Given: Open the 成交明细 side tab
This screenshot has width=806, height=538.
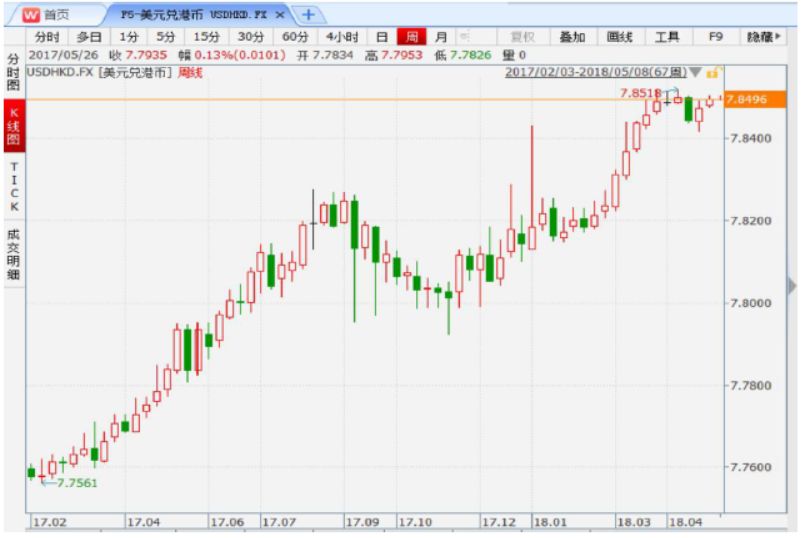Looking at the screenshot, I should pos(14,255).
